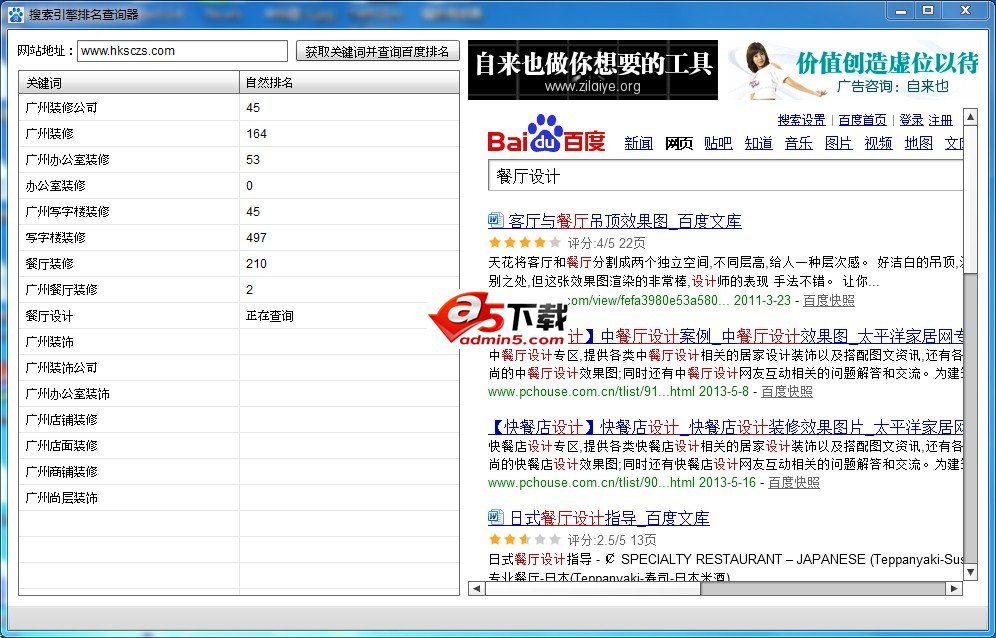Click the 价值创造虚位以待 banner ad
The height and width of the screenshot is (638, 996).
point(855,70)
